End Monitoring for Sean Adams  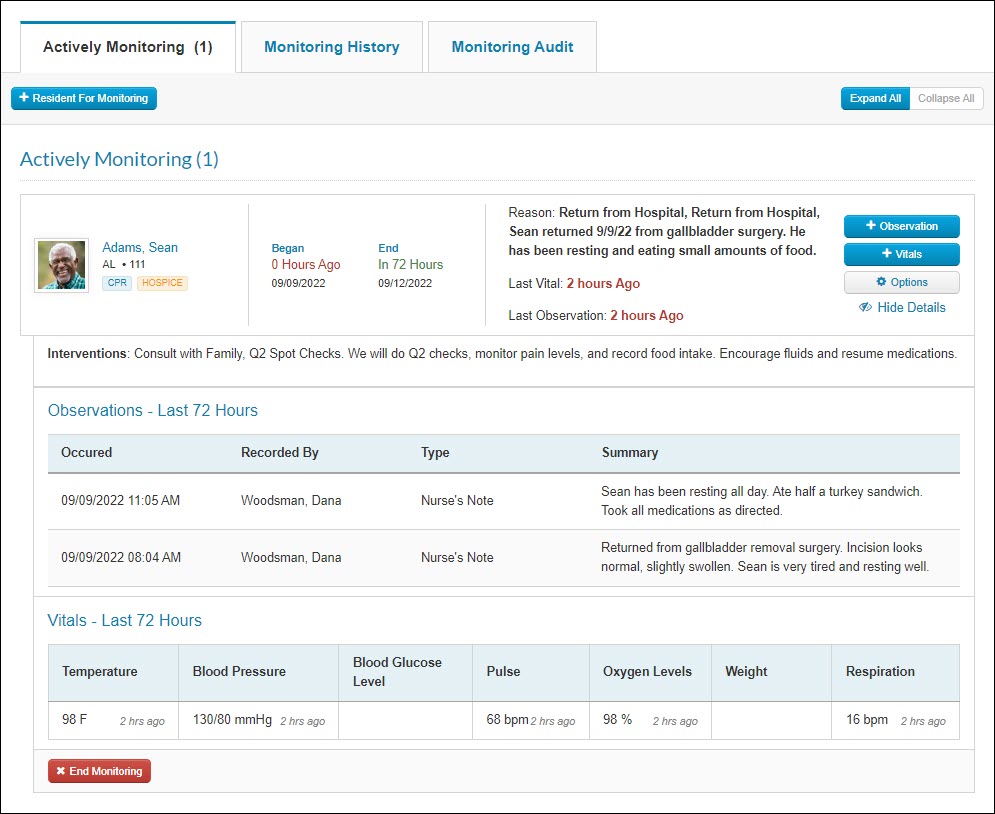100,771
